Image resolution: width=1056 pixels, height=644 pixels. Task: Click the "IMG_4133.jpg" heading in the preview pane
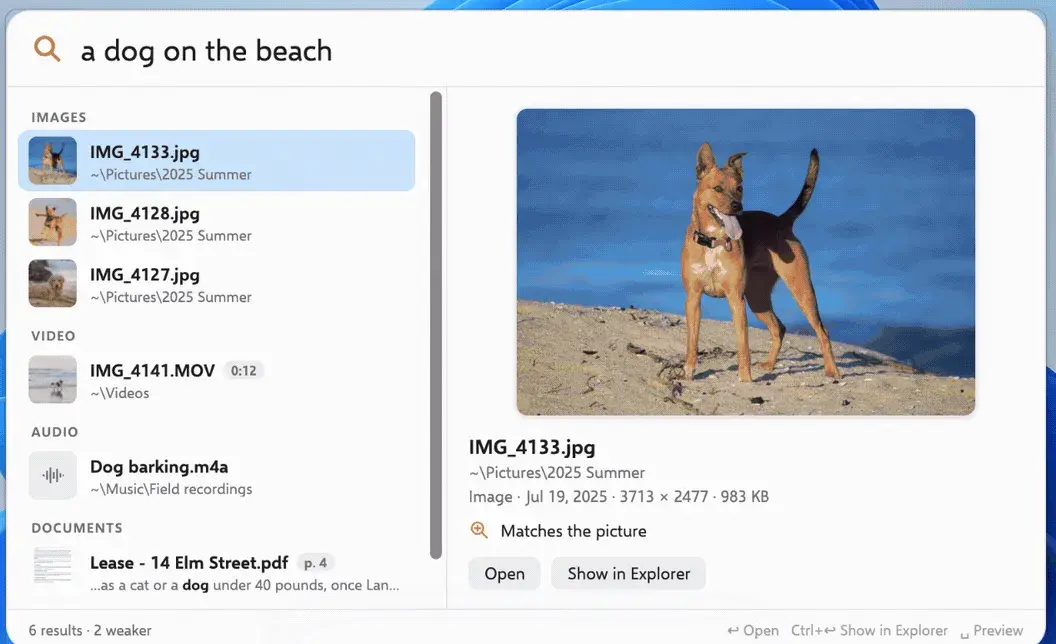pyautogui.click(x=532, y=447)
